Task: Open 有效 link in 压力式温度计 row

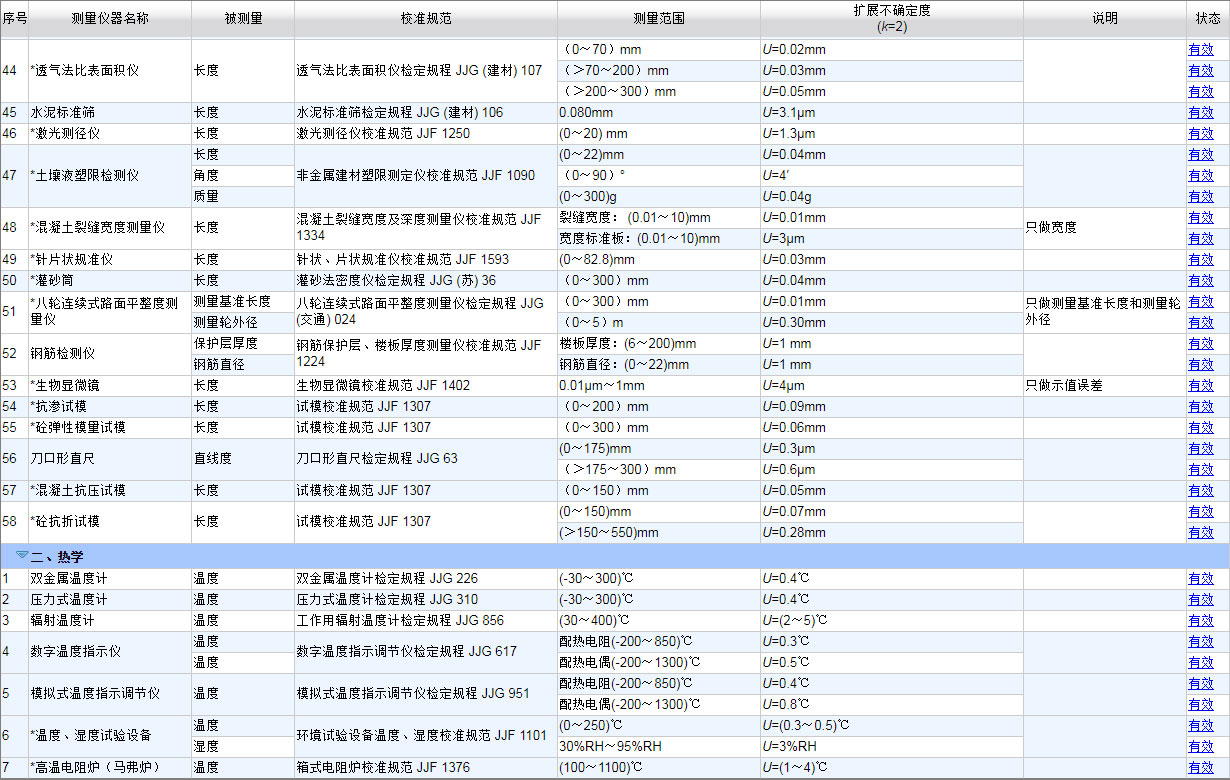Action: 1200,599
